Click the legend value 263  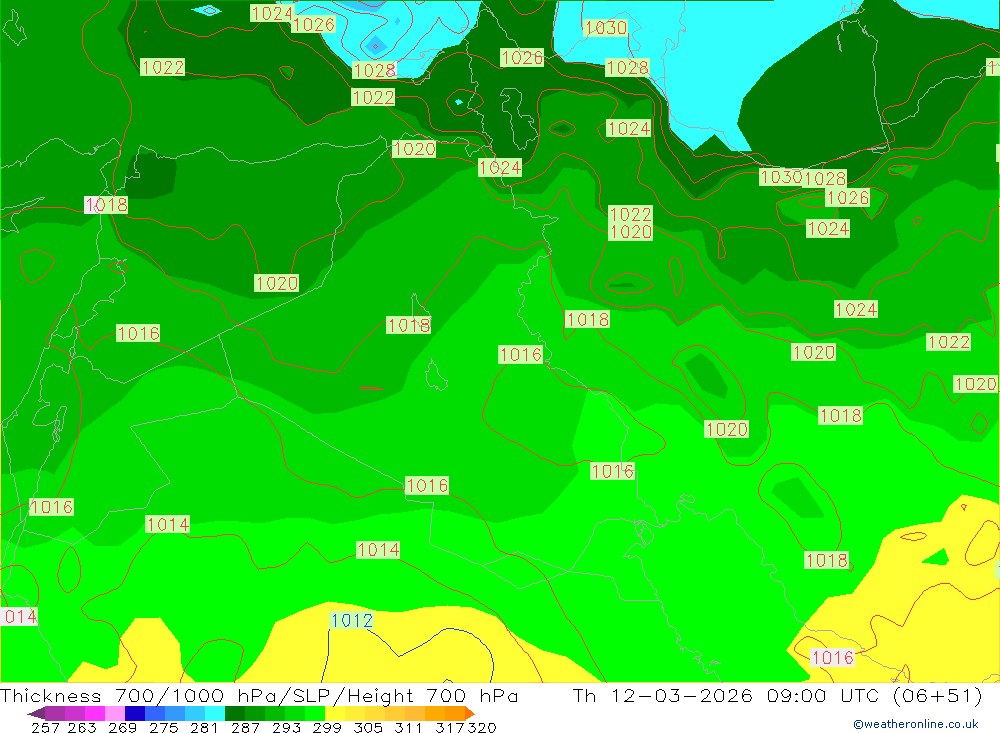coord(82,727)
